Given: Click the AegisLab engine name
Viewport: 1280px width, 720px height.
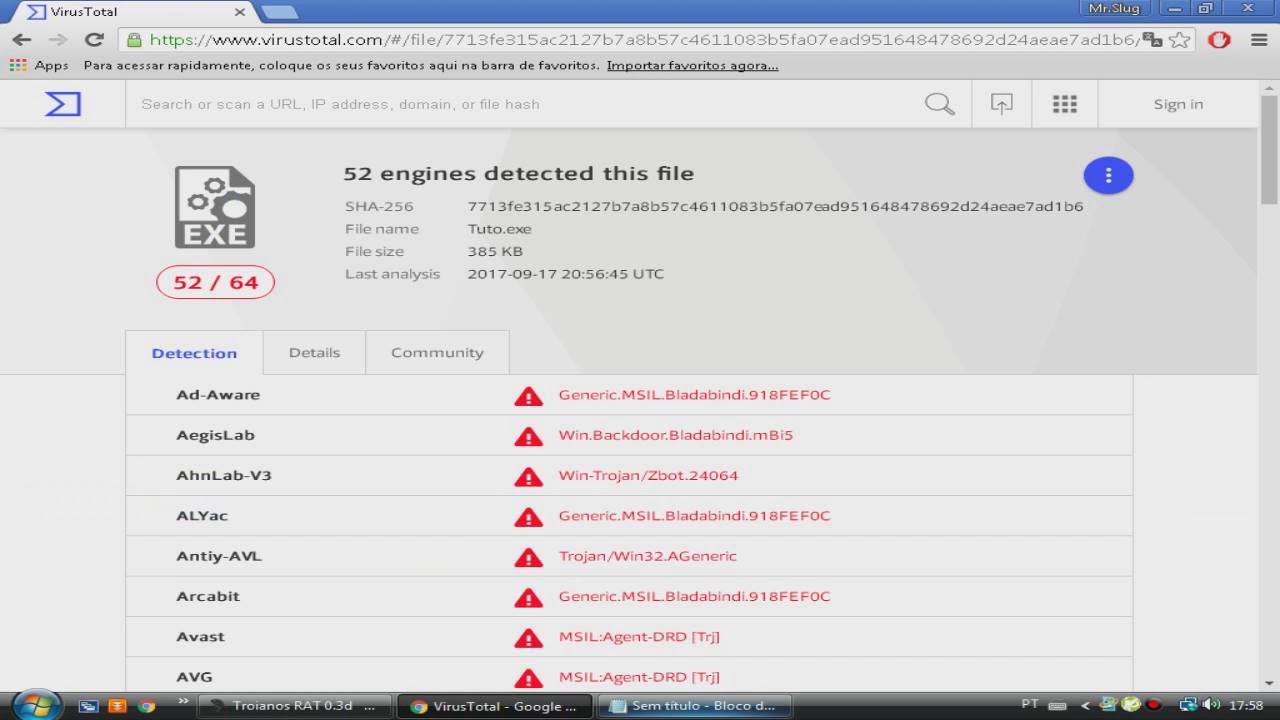Looking at the screenshot, I should pyautogui.click(x=215, y=435).
